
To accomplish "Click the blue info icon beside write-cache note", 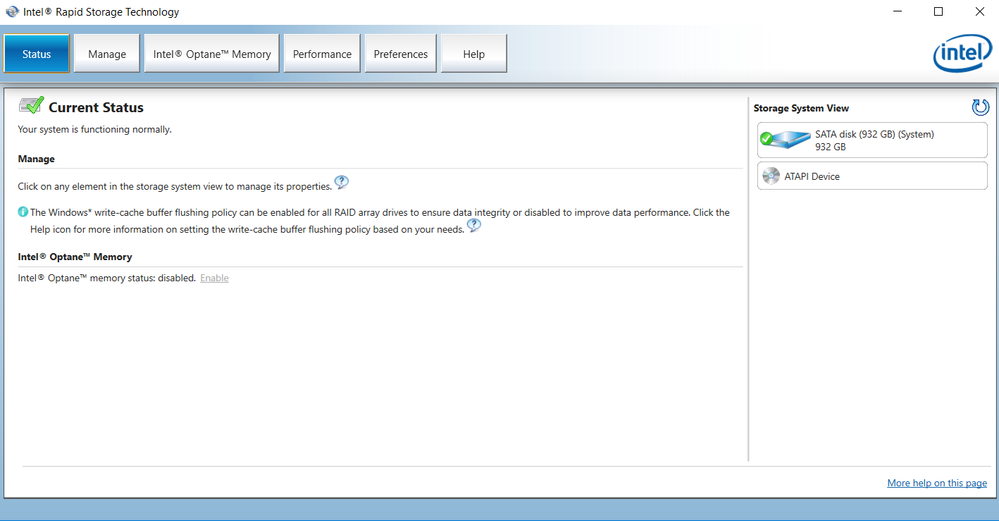I will [23, 212].
